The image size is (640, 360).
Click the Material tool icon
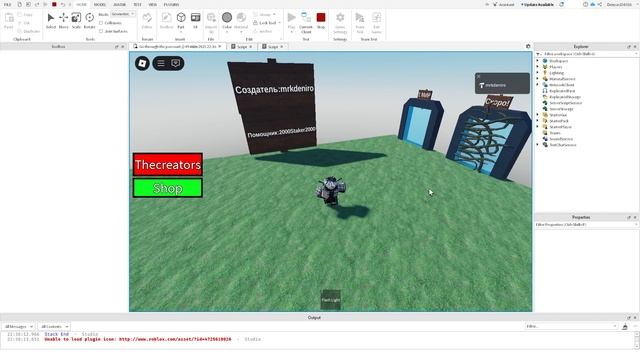tap(241, 18)
